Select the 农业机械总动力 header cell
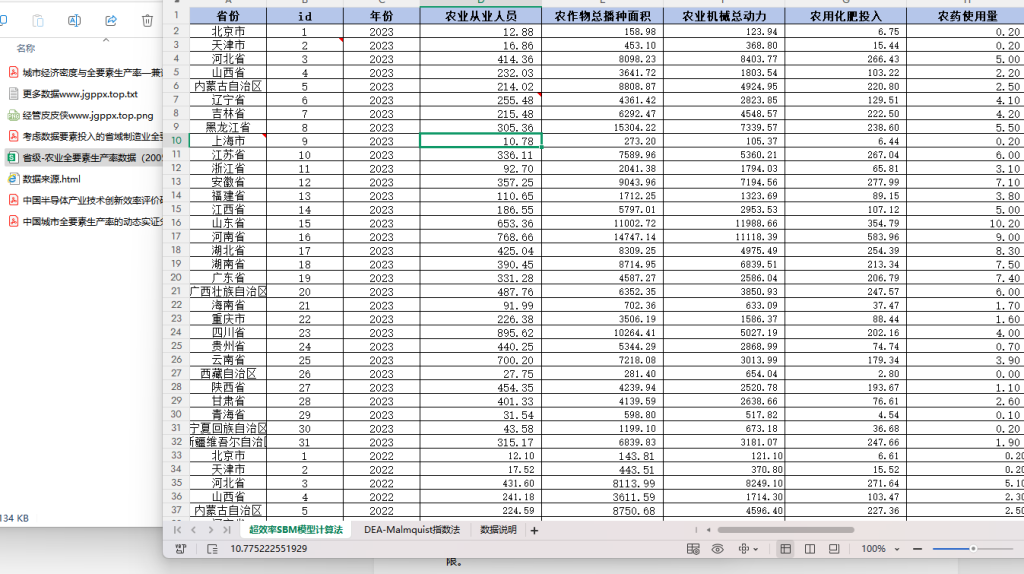 (724, 16)
